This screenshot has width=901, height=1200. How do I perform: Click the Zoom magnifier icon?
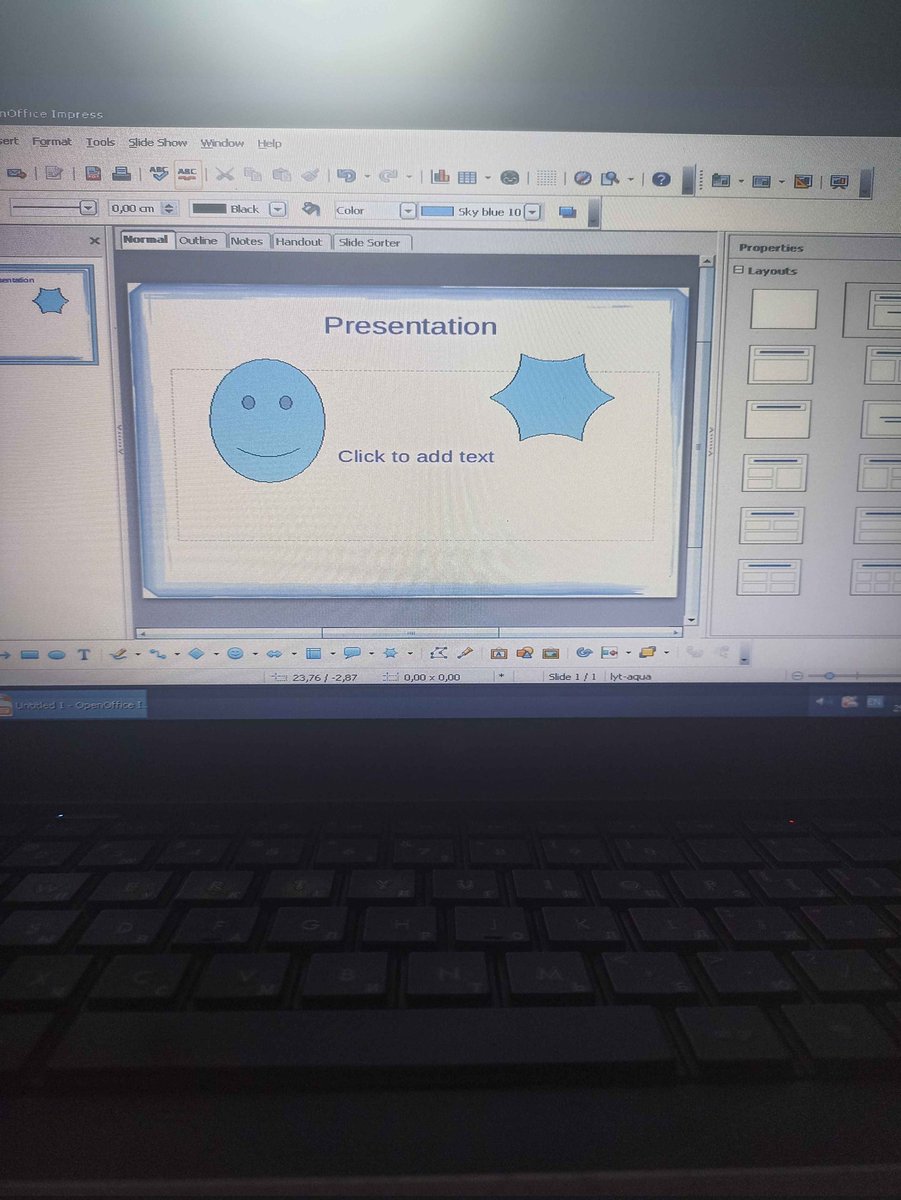610,179
